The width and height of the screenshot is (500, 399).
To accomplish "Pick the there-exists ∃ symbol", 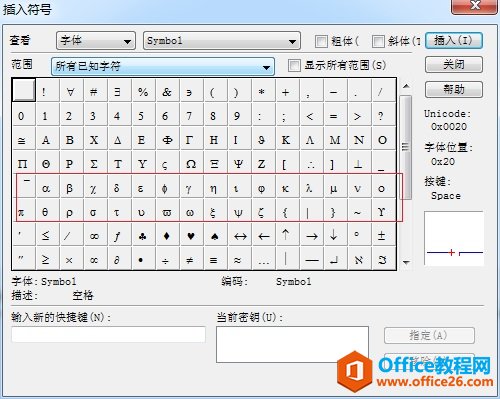I will pyautogui.click(x=117, y=92).
